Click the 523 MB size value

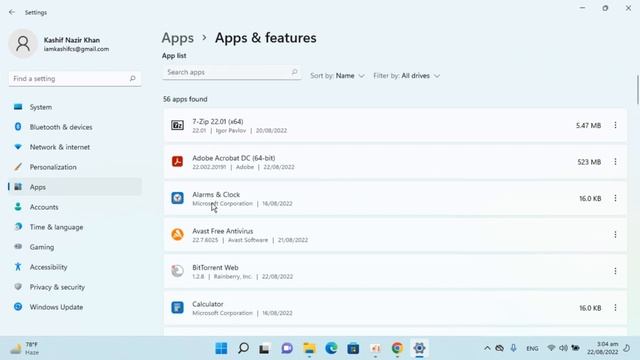click(589, 162)
